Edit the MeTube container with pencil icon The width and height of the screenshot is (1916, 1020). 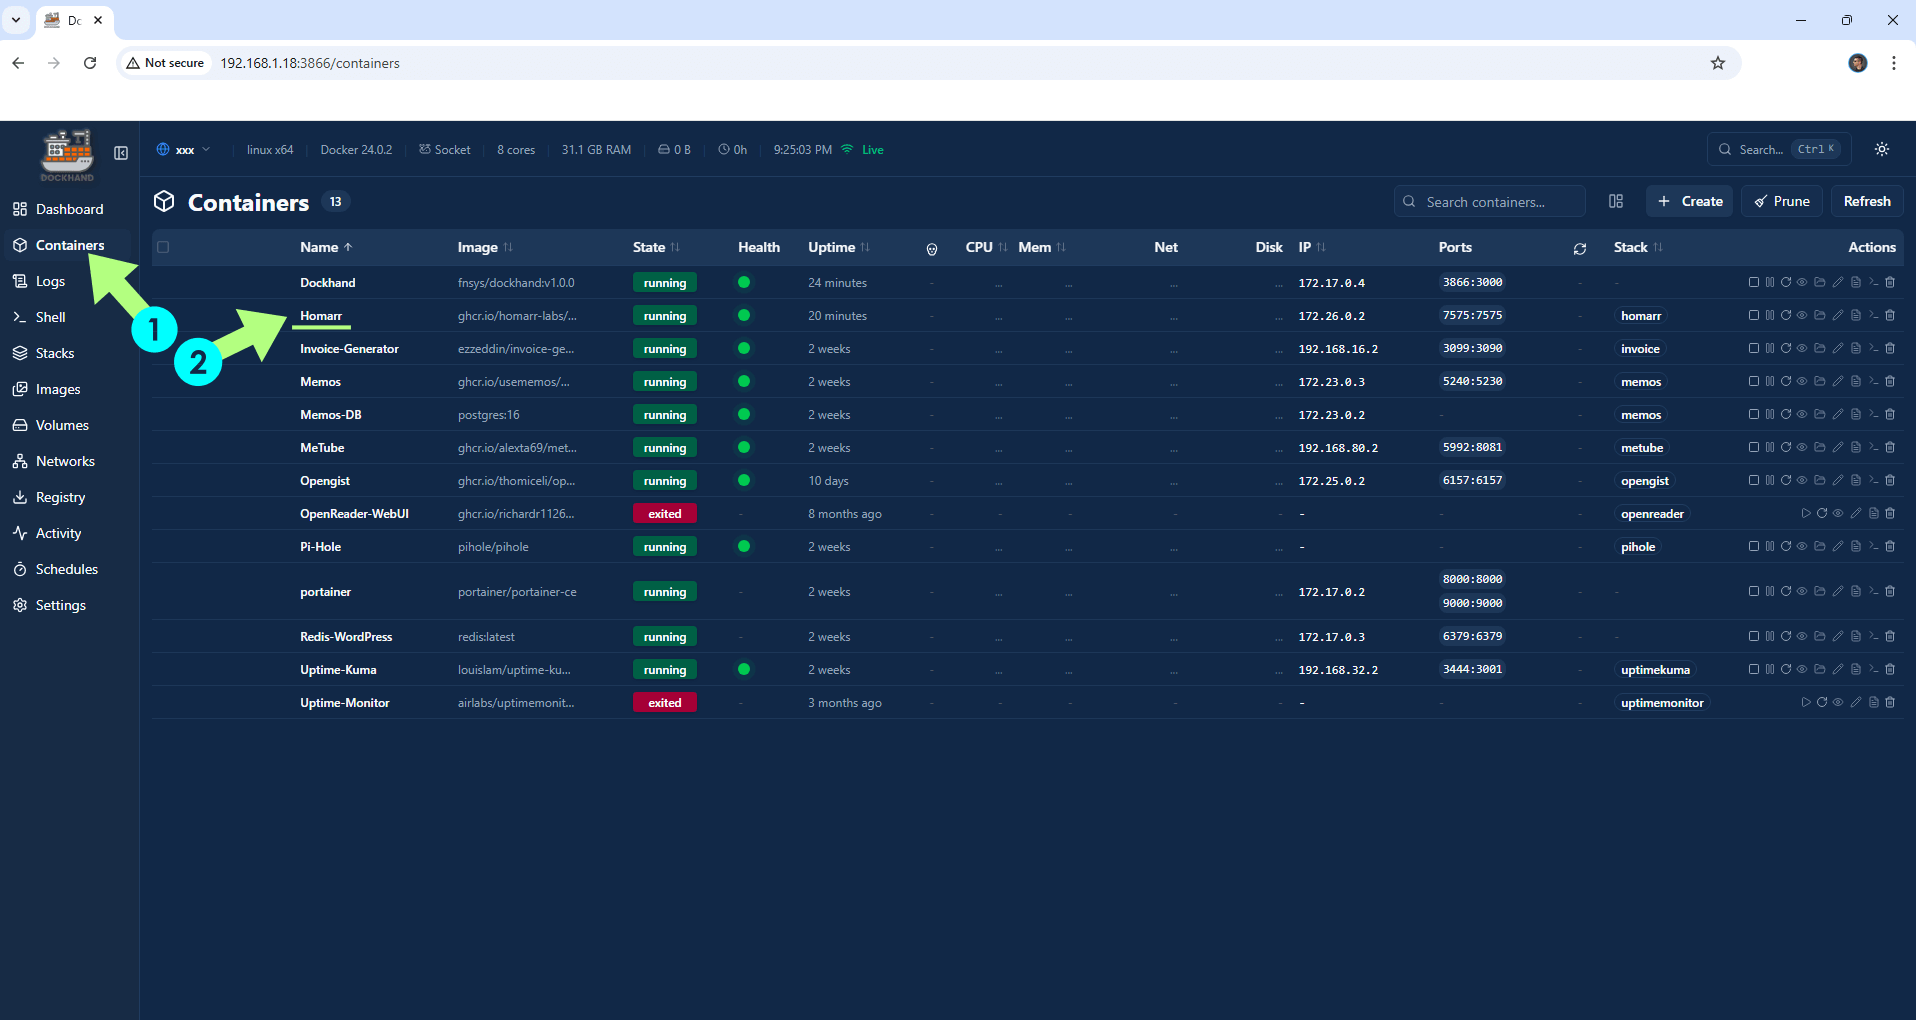click(x=1838, y=447)
